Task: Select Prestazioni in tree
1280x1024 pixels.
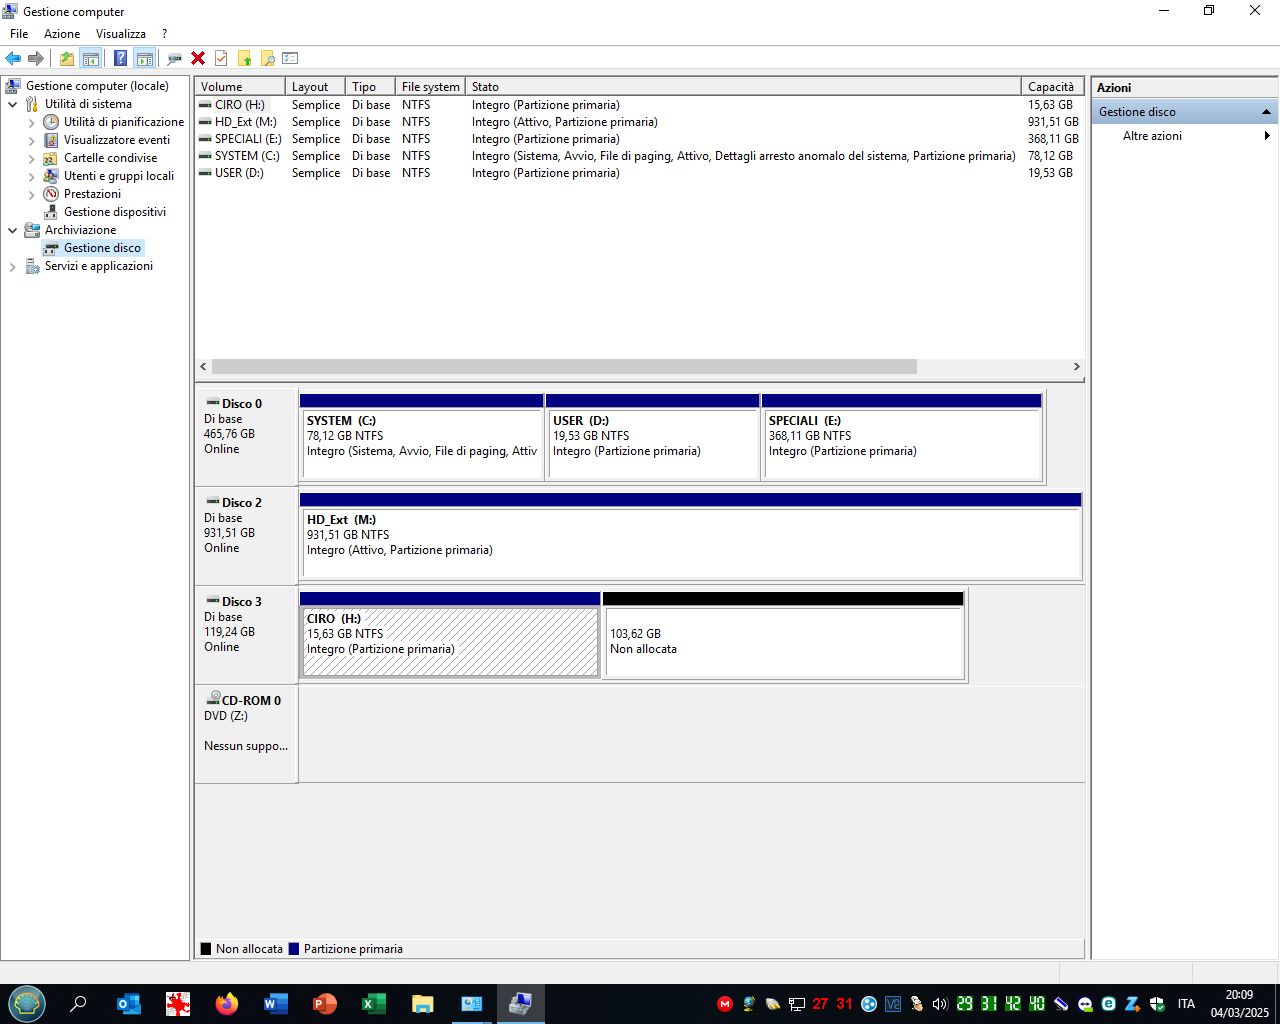Action: 92,194
